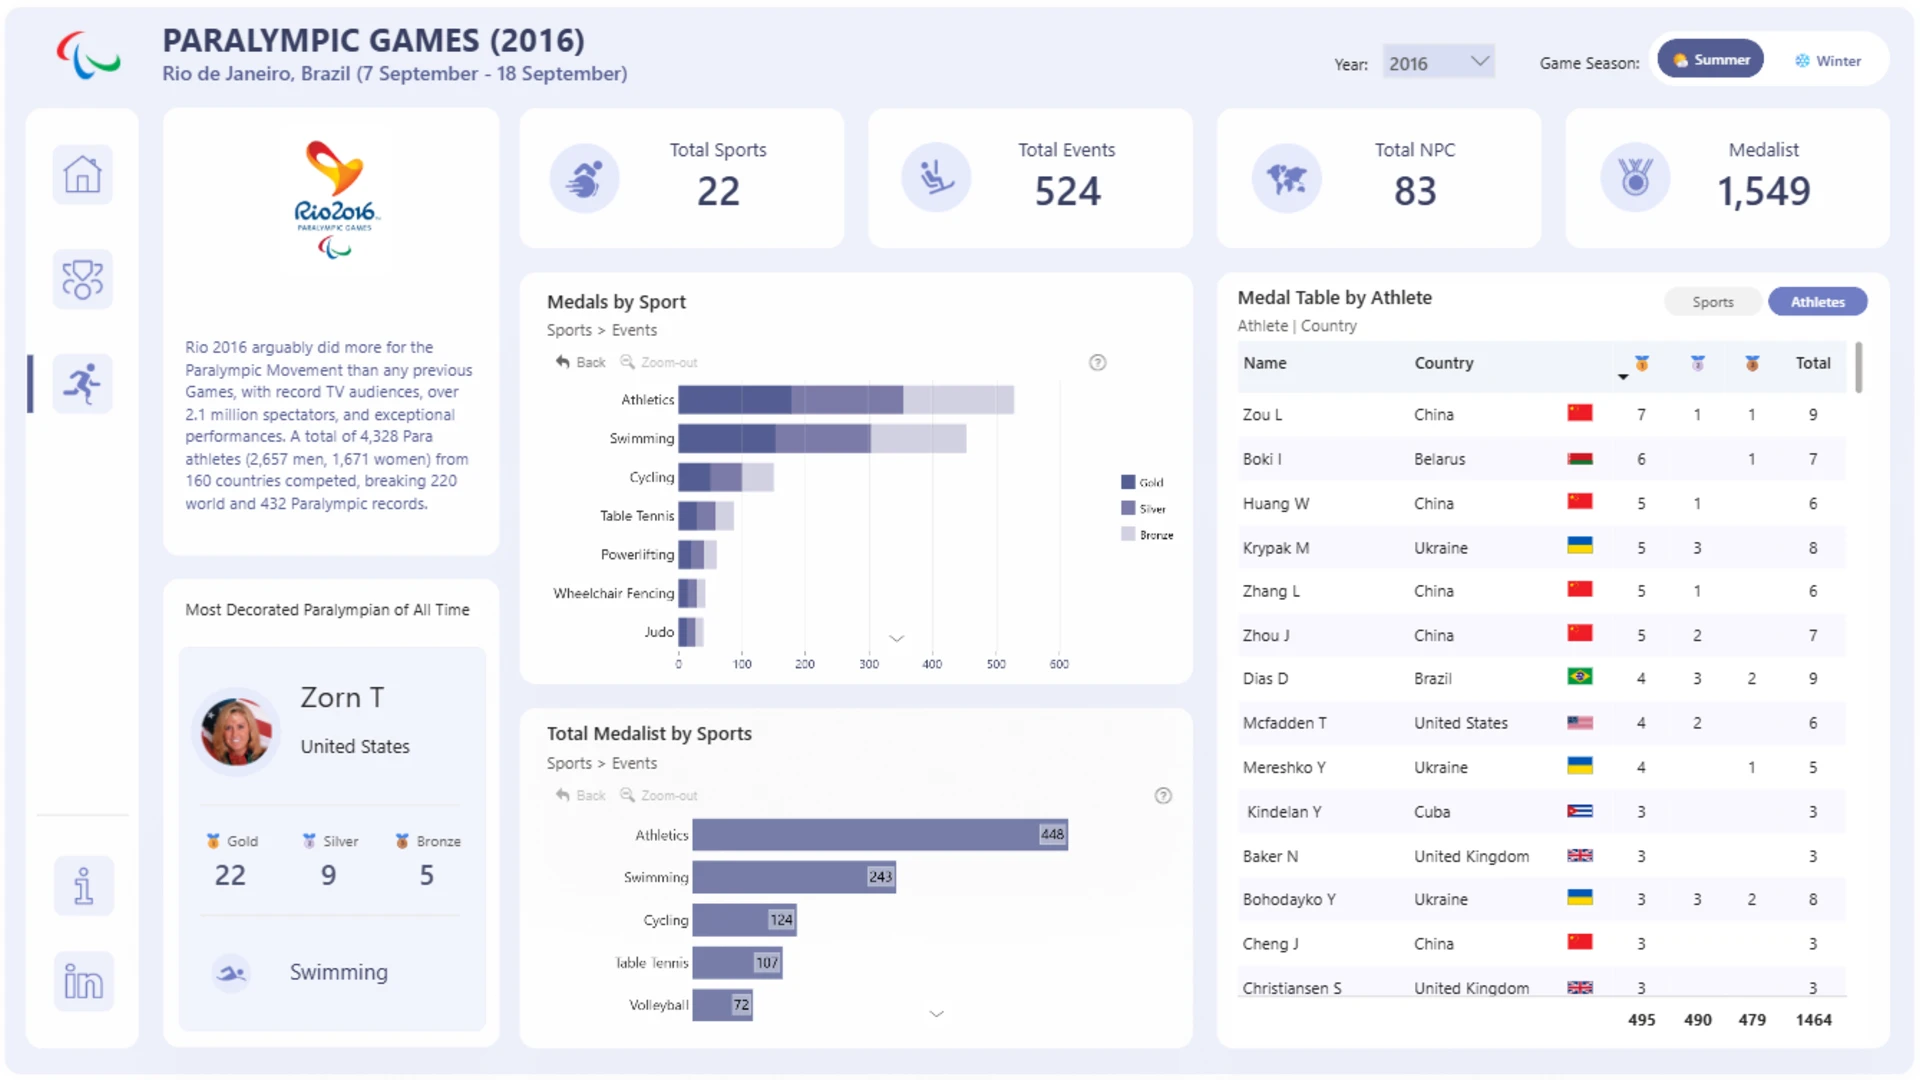
Task: Click the Gold legend color swatch
Action: pos(1128,482)
